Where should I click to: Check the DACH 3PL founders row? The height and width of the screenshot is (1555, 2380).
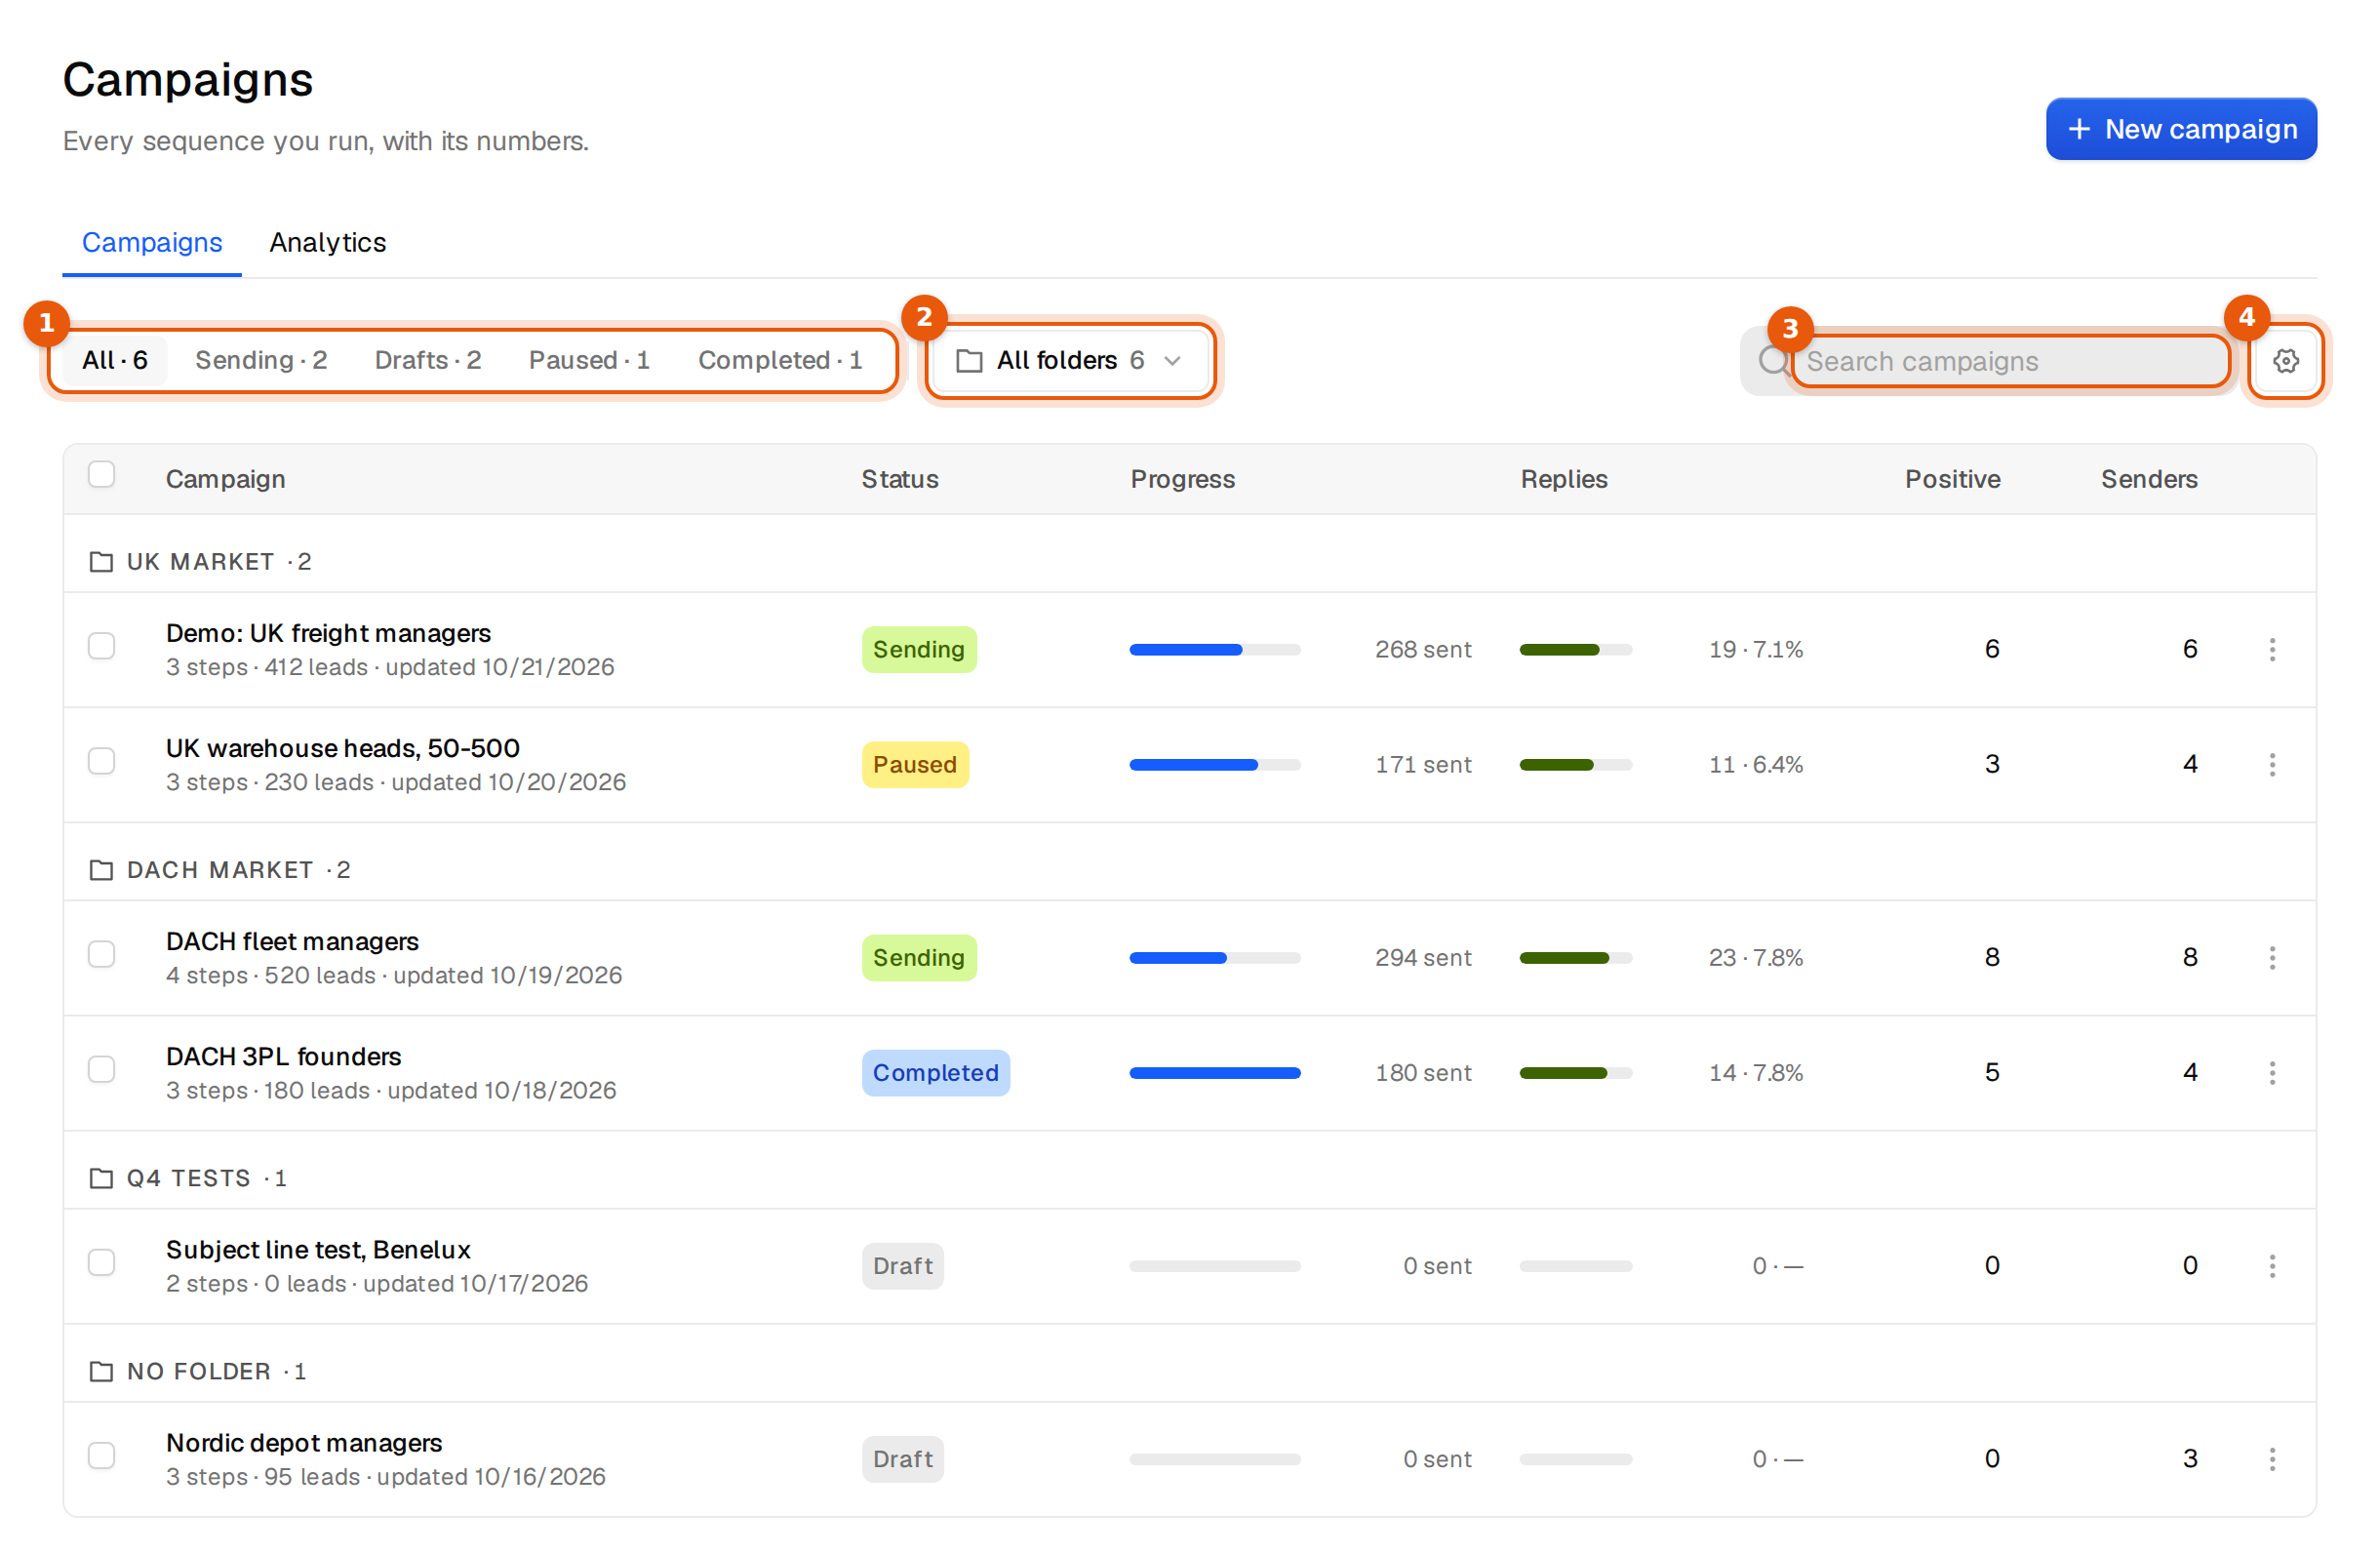coord(101,1069)
